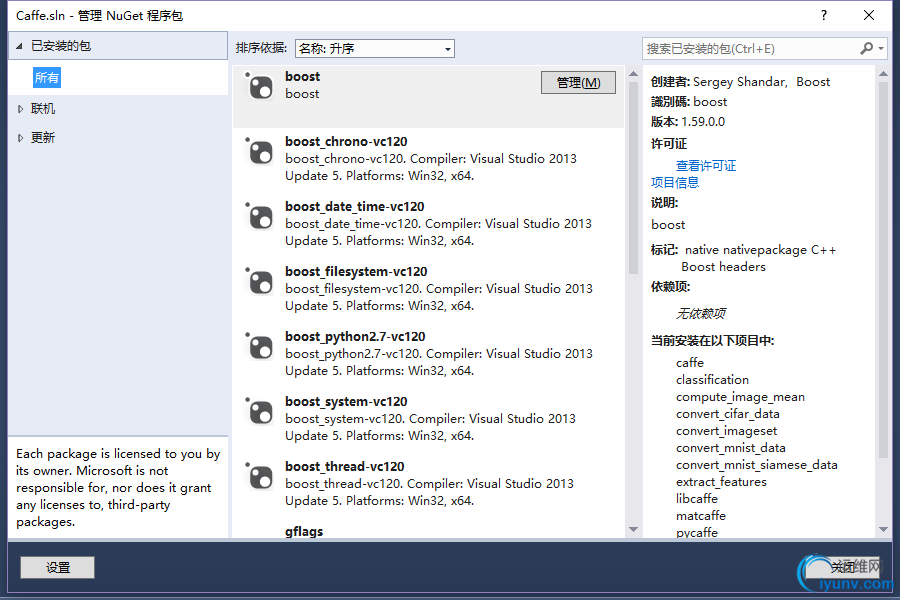Viewport: 900px width, 600px height.
Task: Open the 项目信息 link
Action: (x=674, y=183)
